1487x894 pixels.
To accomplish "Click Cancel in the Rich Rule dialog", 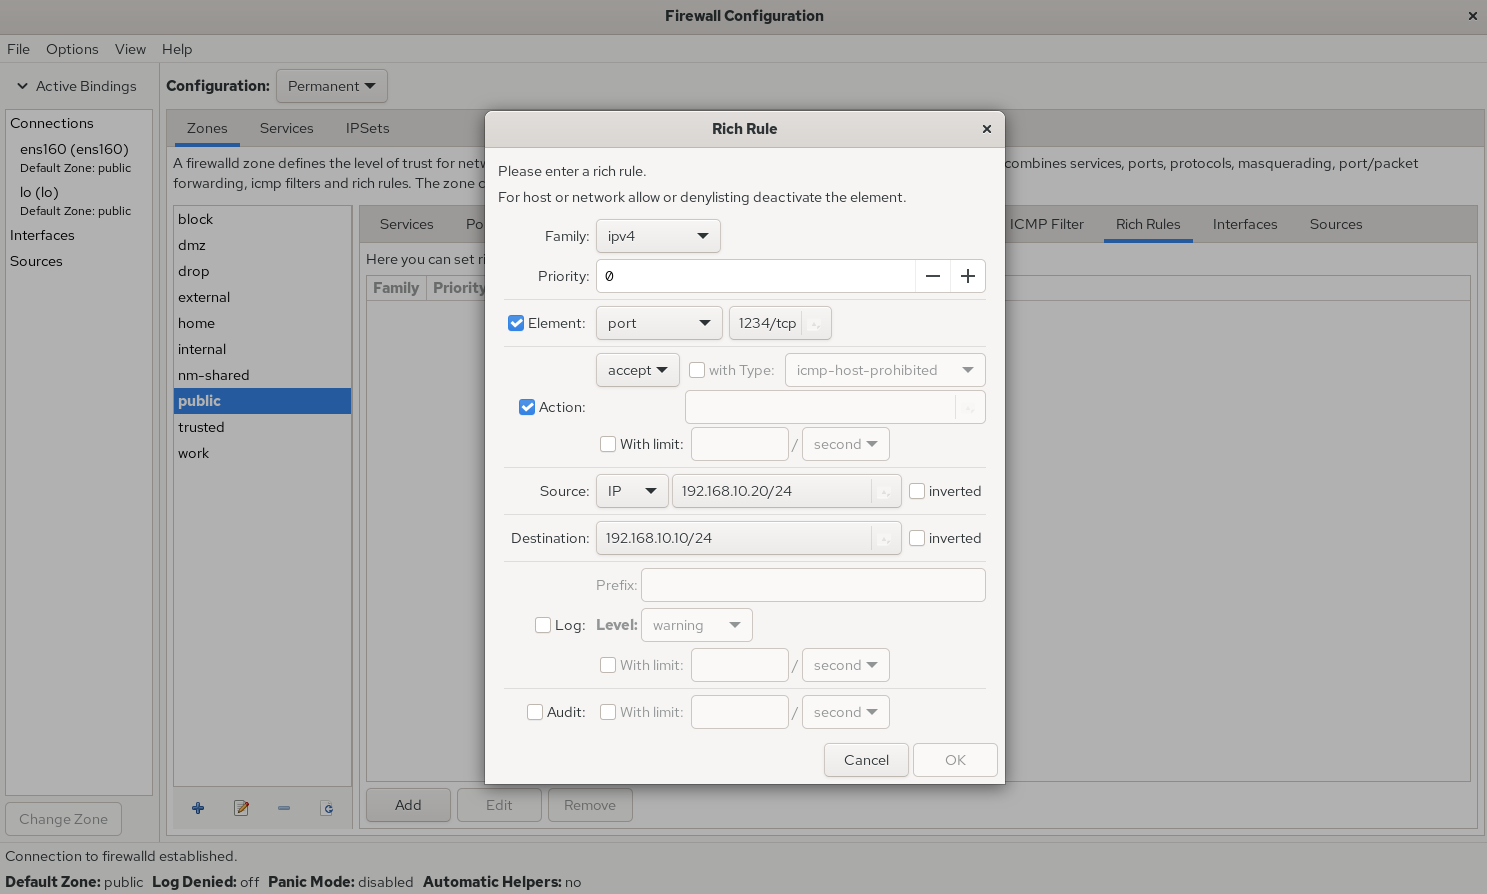I will [x=866, y=760].
